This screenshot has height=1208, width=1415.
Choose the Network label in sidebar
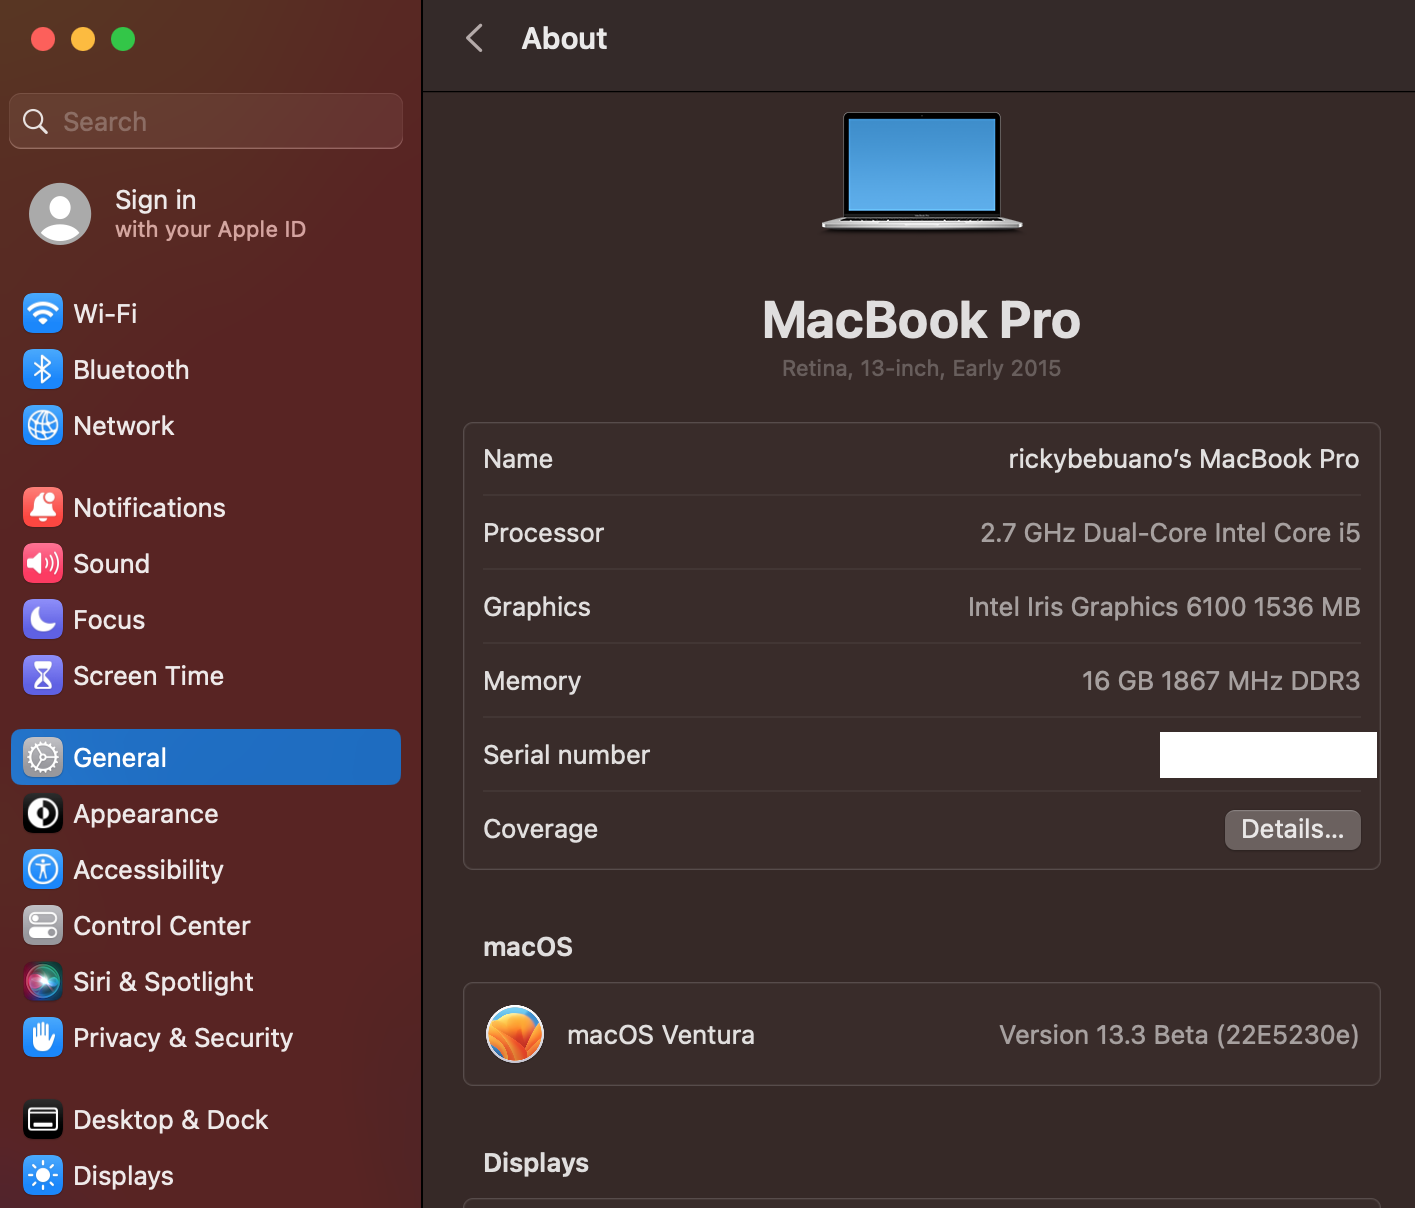tap(124, 425)
